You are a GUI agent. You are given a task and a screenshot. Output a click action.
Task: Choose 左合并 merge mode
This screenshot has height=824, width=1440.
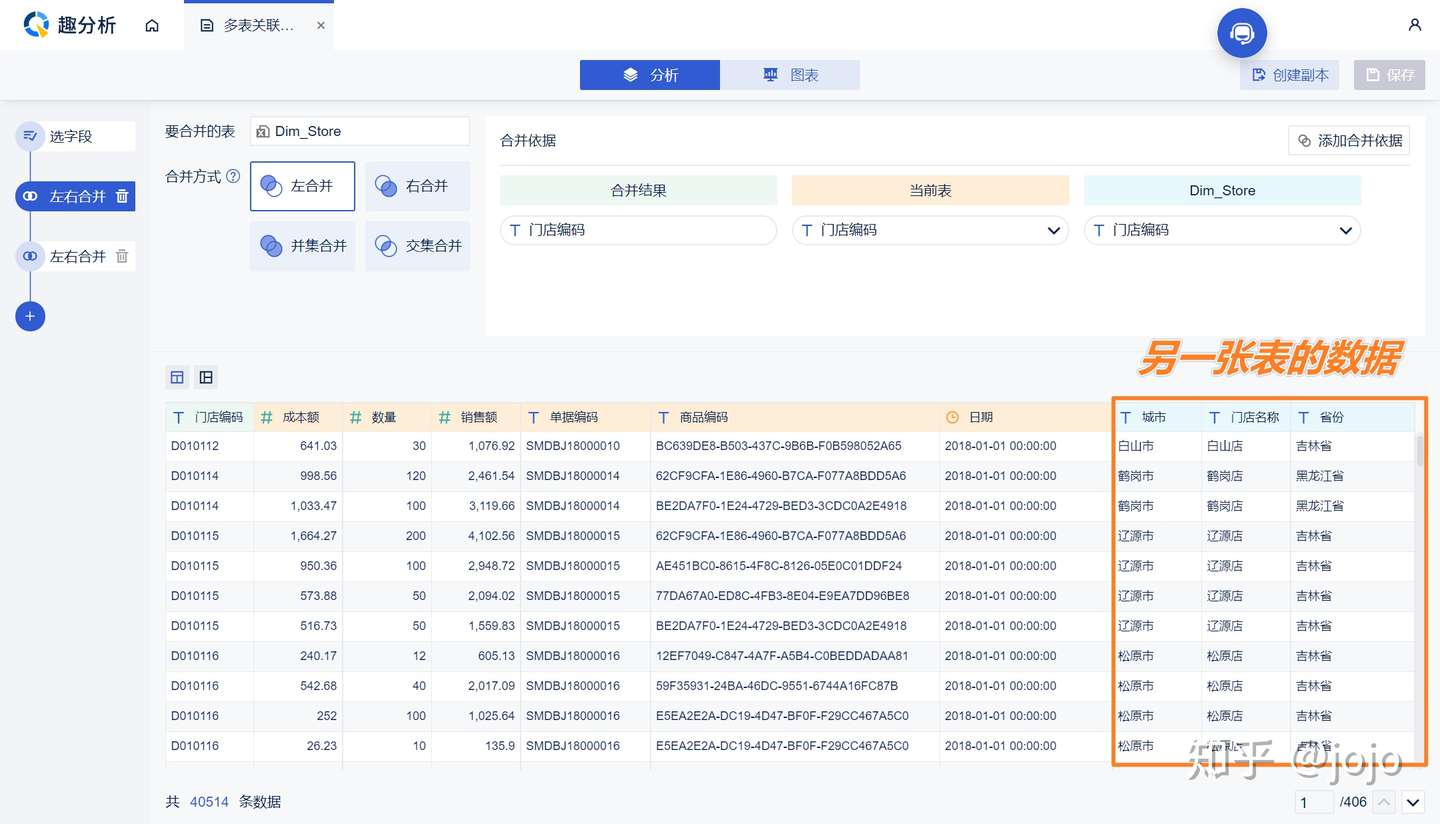302,186
